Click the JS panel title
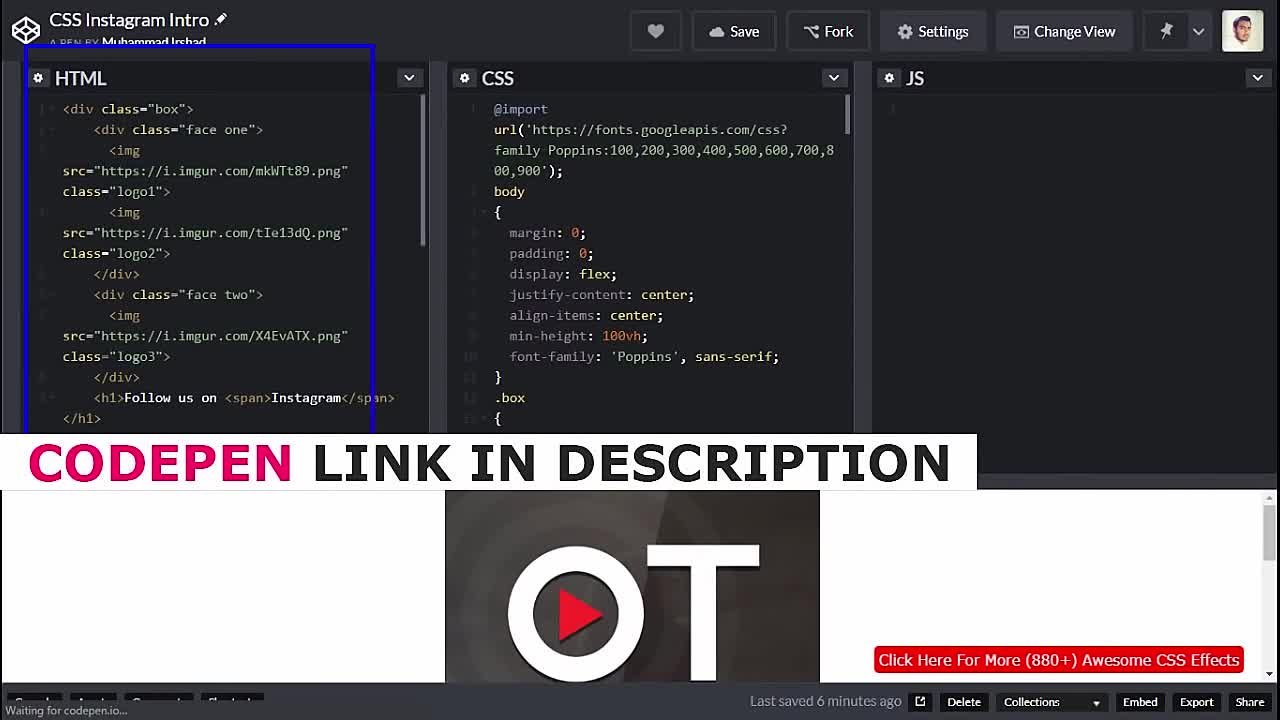 click(915, 78)
